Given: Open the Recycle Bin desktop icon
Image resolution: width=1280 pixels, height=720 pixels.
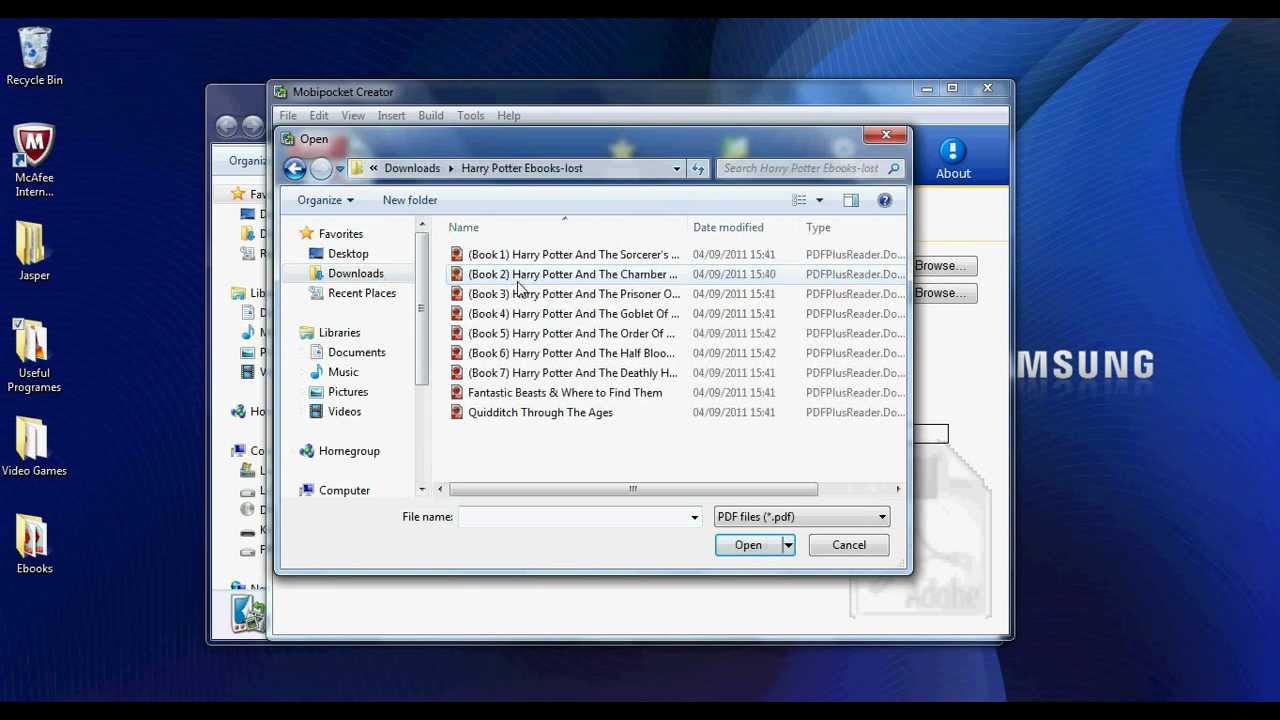Looking at the screenshot, I should pyautogui.click(x=34, y=57).
